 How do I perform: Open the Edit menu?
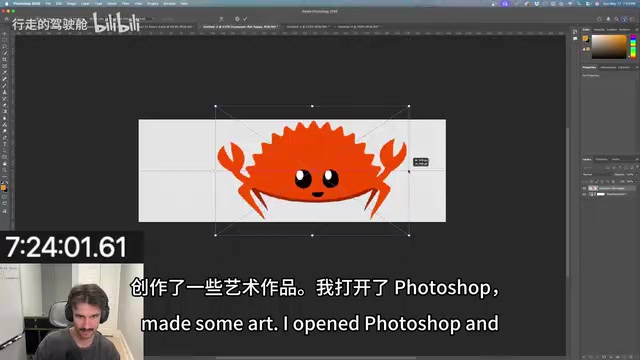59,3
